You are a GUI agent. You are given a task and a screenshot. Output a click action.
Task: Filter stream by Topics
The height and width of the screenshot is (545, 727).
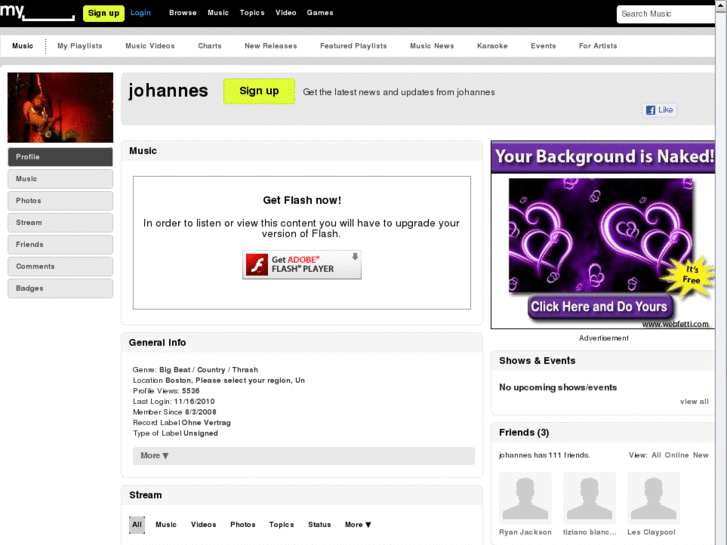pyautogui.click(x=281, y=525)
